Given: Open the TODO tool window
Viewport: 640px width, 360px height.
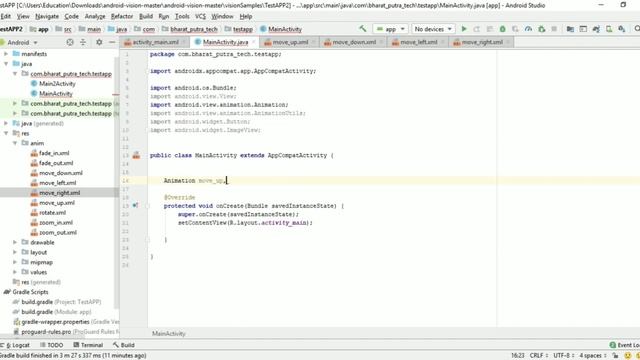Looking at the screenshot, I should point(51,345).
